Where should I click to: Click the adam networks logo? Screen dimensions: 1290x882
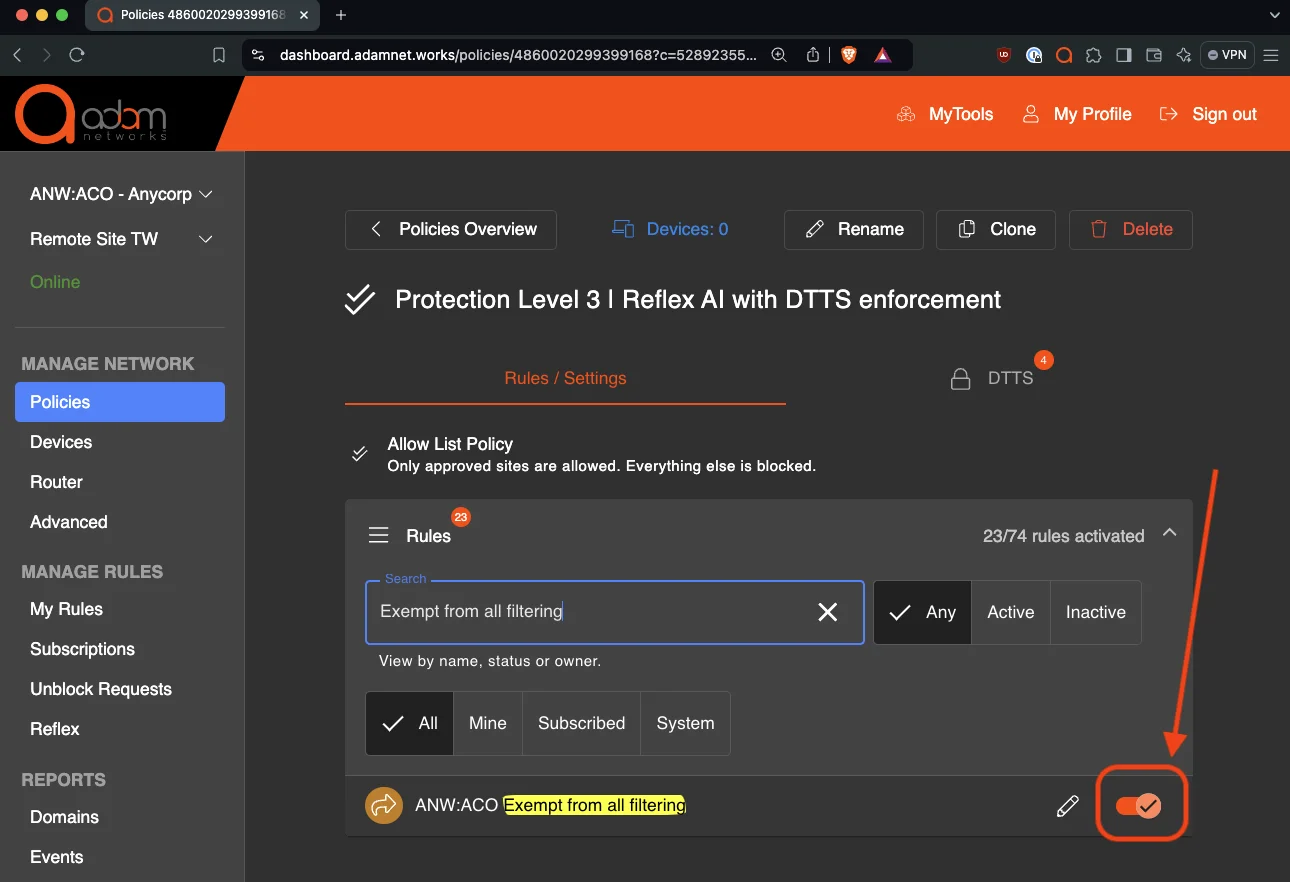[90, 113]
